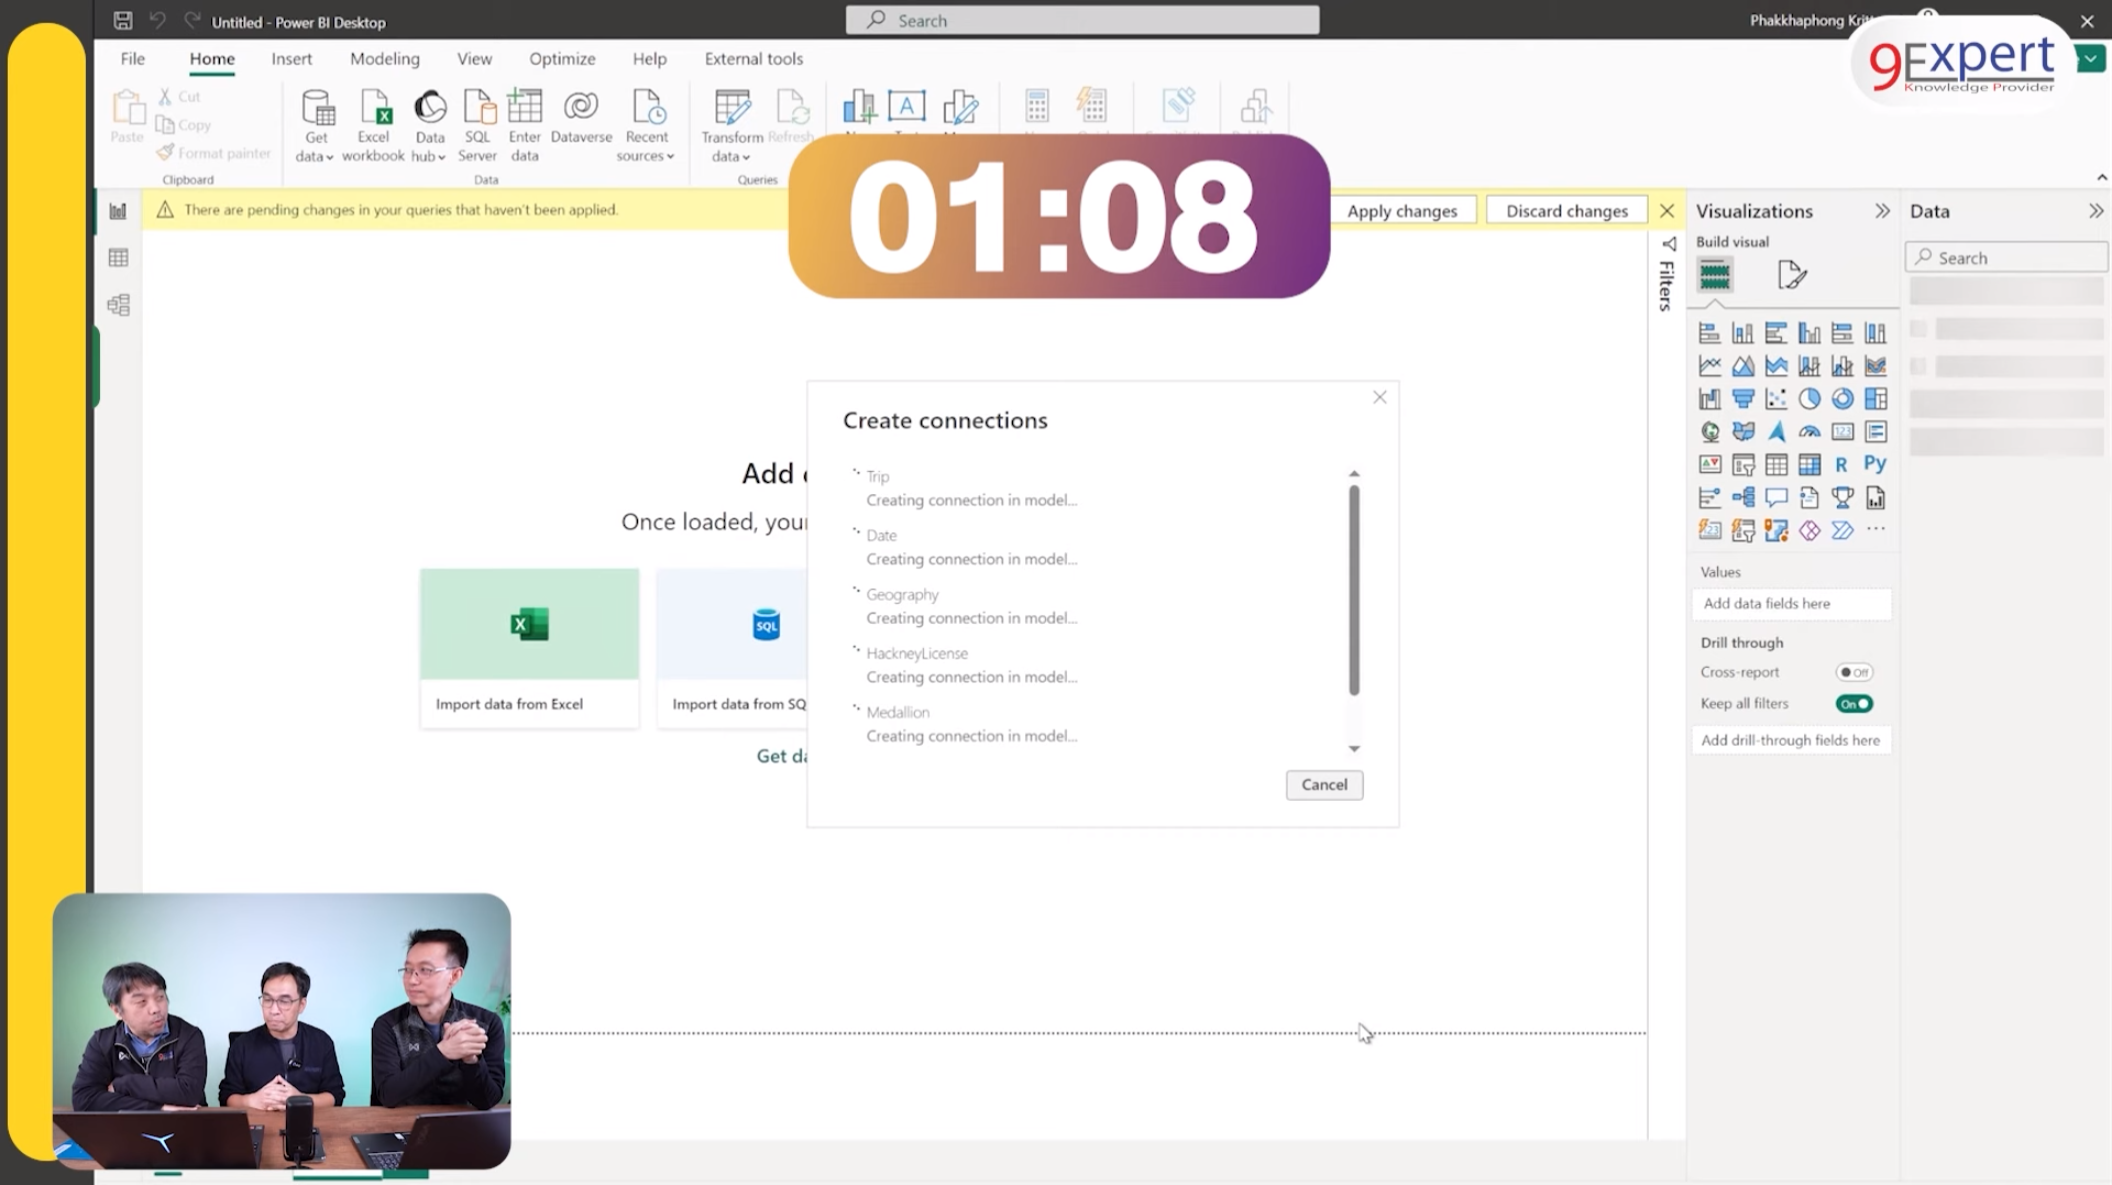Open the Modeling ribbon tab

[384, 59]
